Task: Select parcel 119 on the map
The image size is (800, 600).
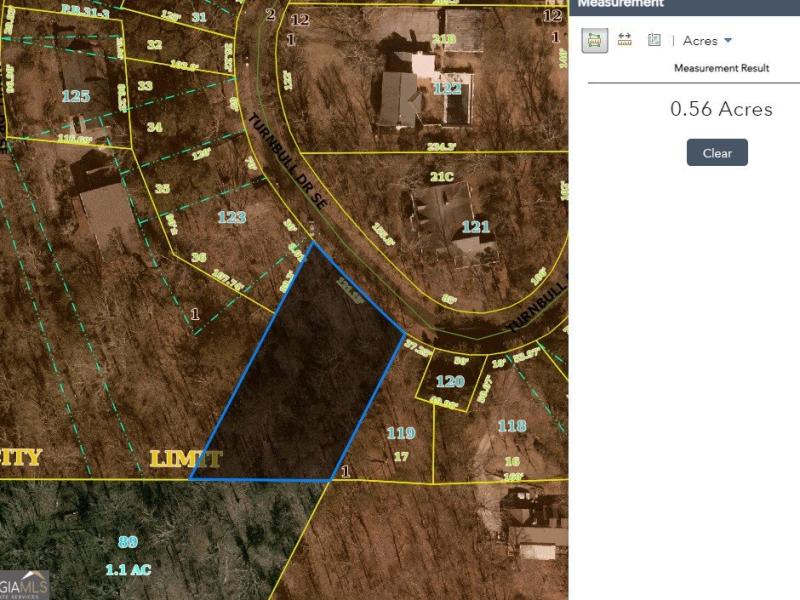Action: [400, 433]
